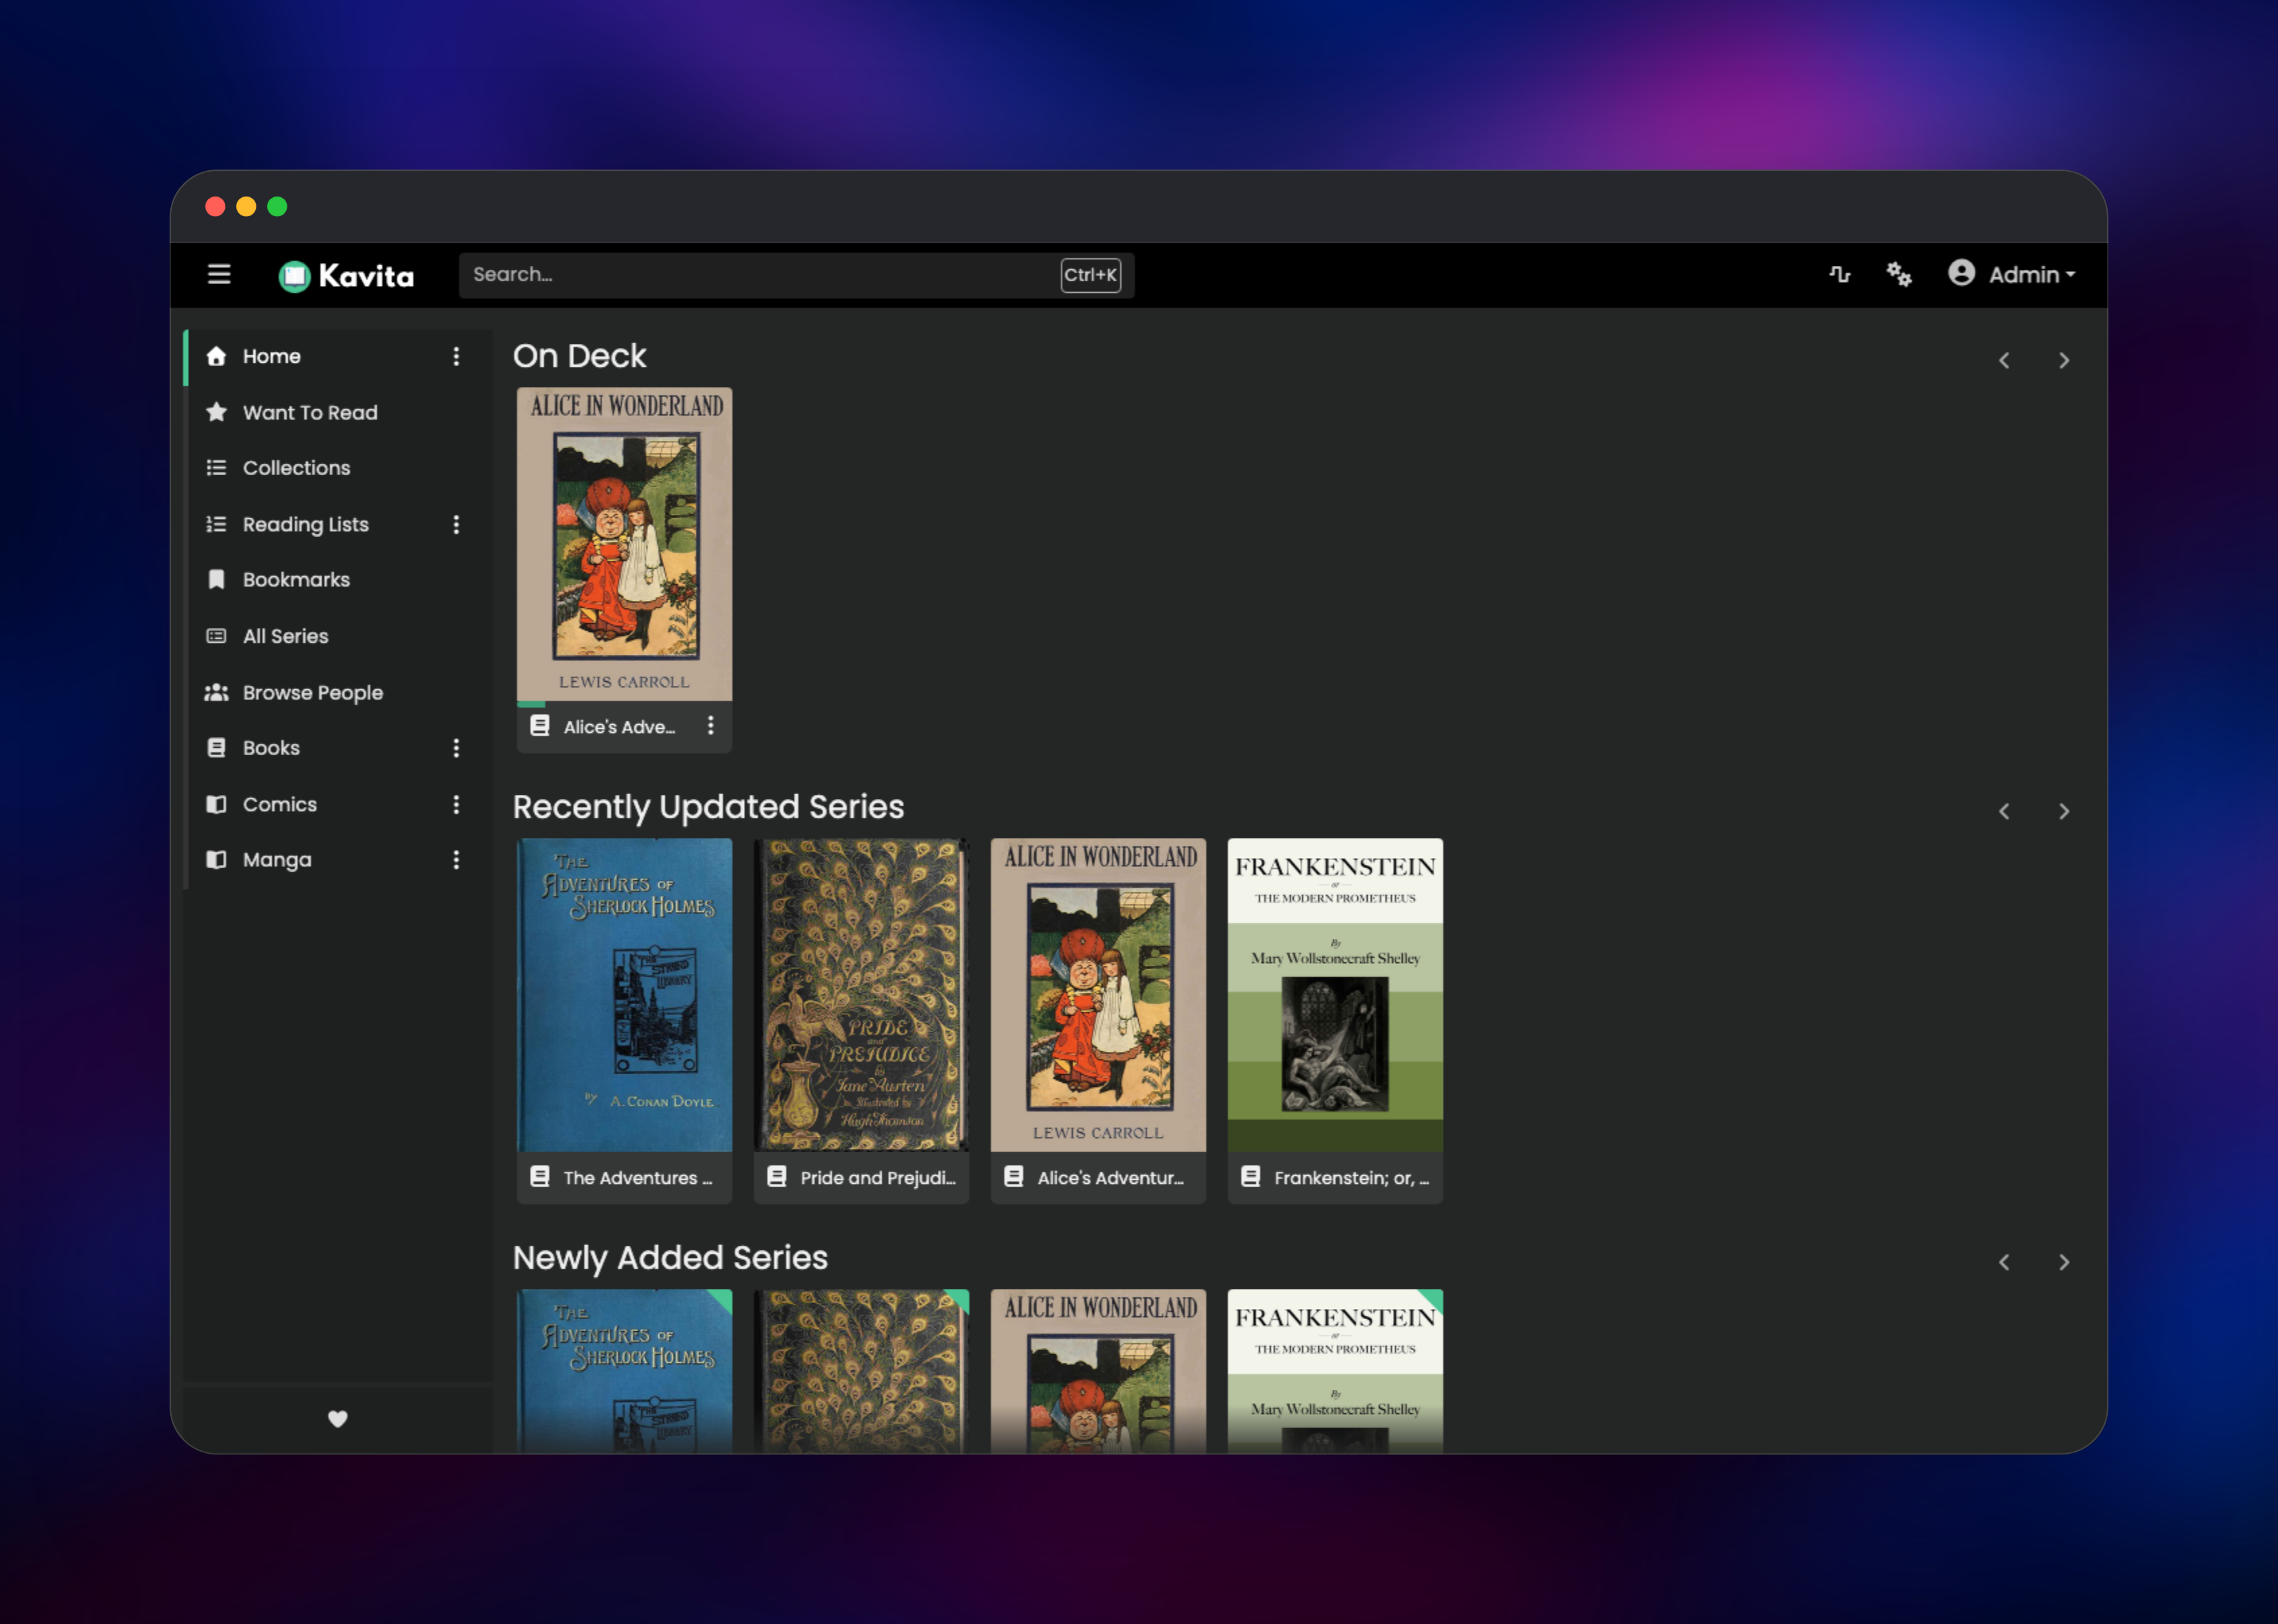
Task: Click the All Series icon
Action: point(216,636)
